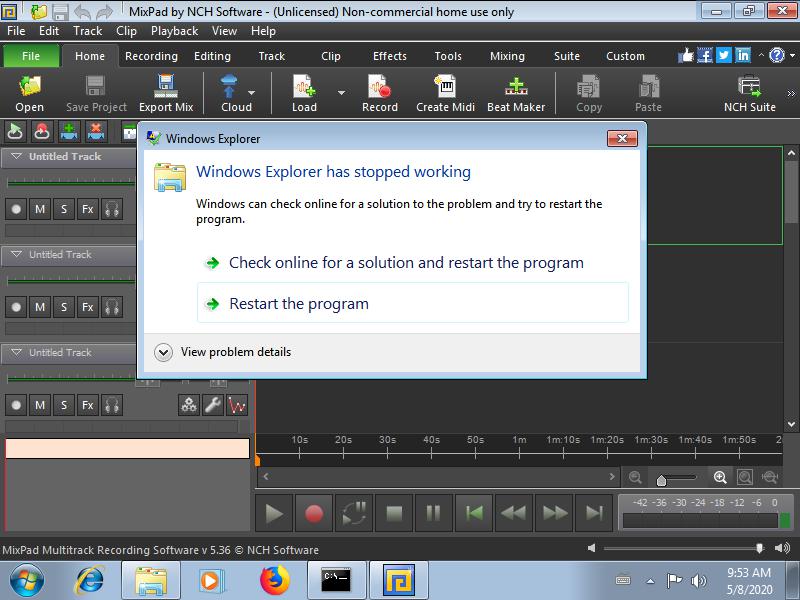Click the timeline scrollbar right arrow

[x=612, y=477]
